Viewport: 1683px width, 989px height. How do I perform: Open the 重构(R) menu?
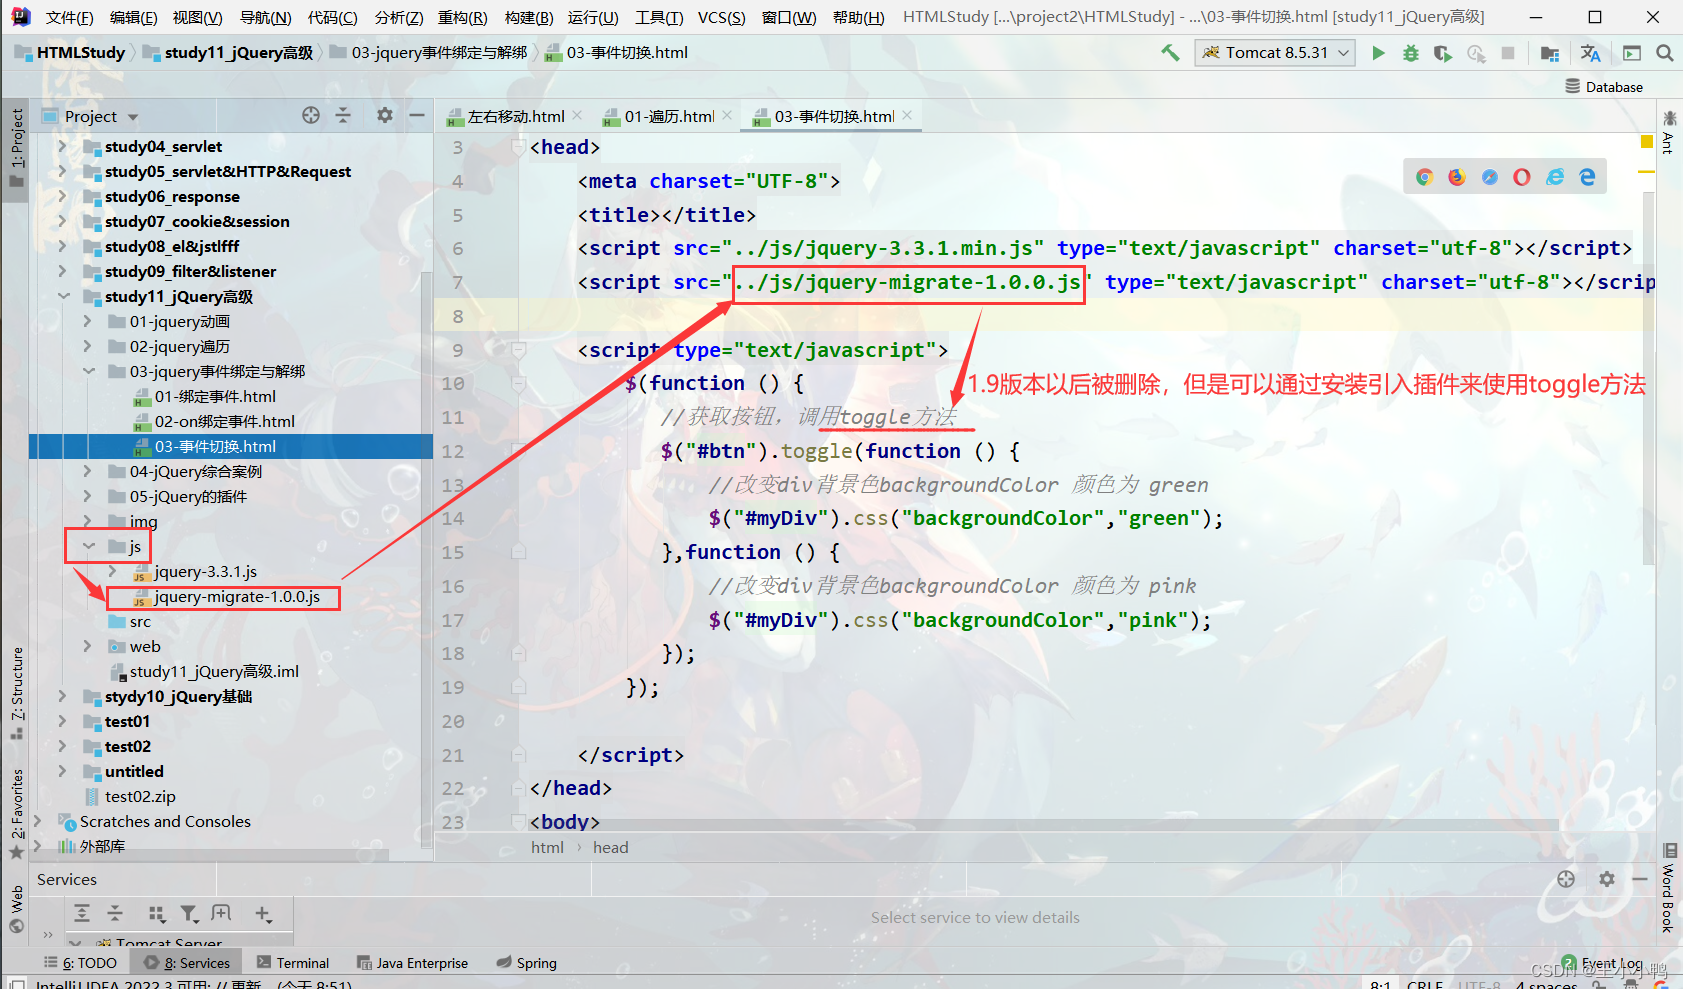[462, 17]
